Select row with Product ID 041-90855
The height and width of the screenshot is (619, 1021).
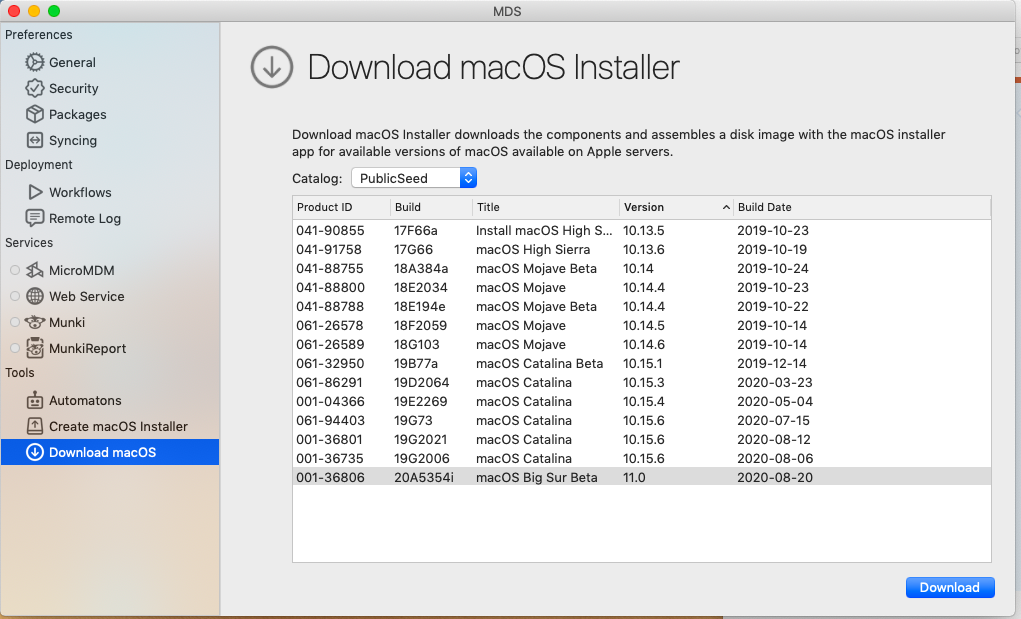642,230
